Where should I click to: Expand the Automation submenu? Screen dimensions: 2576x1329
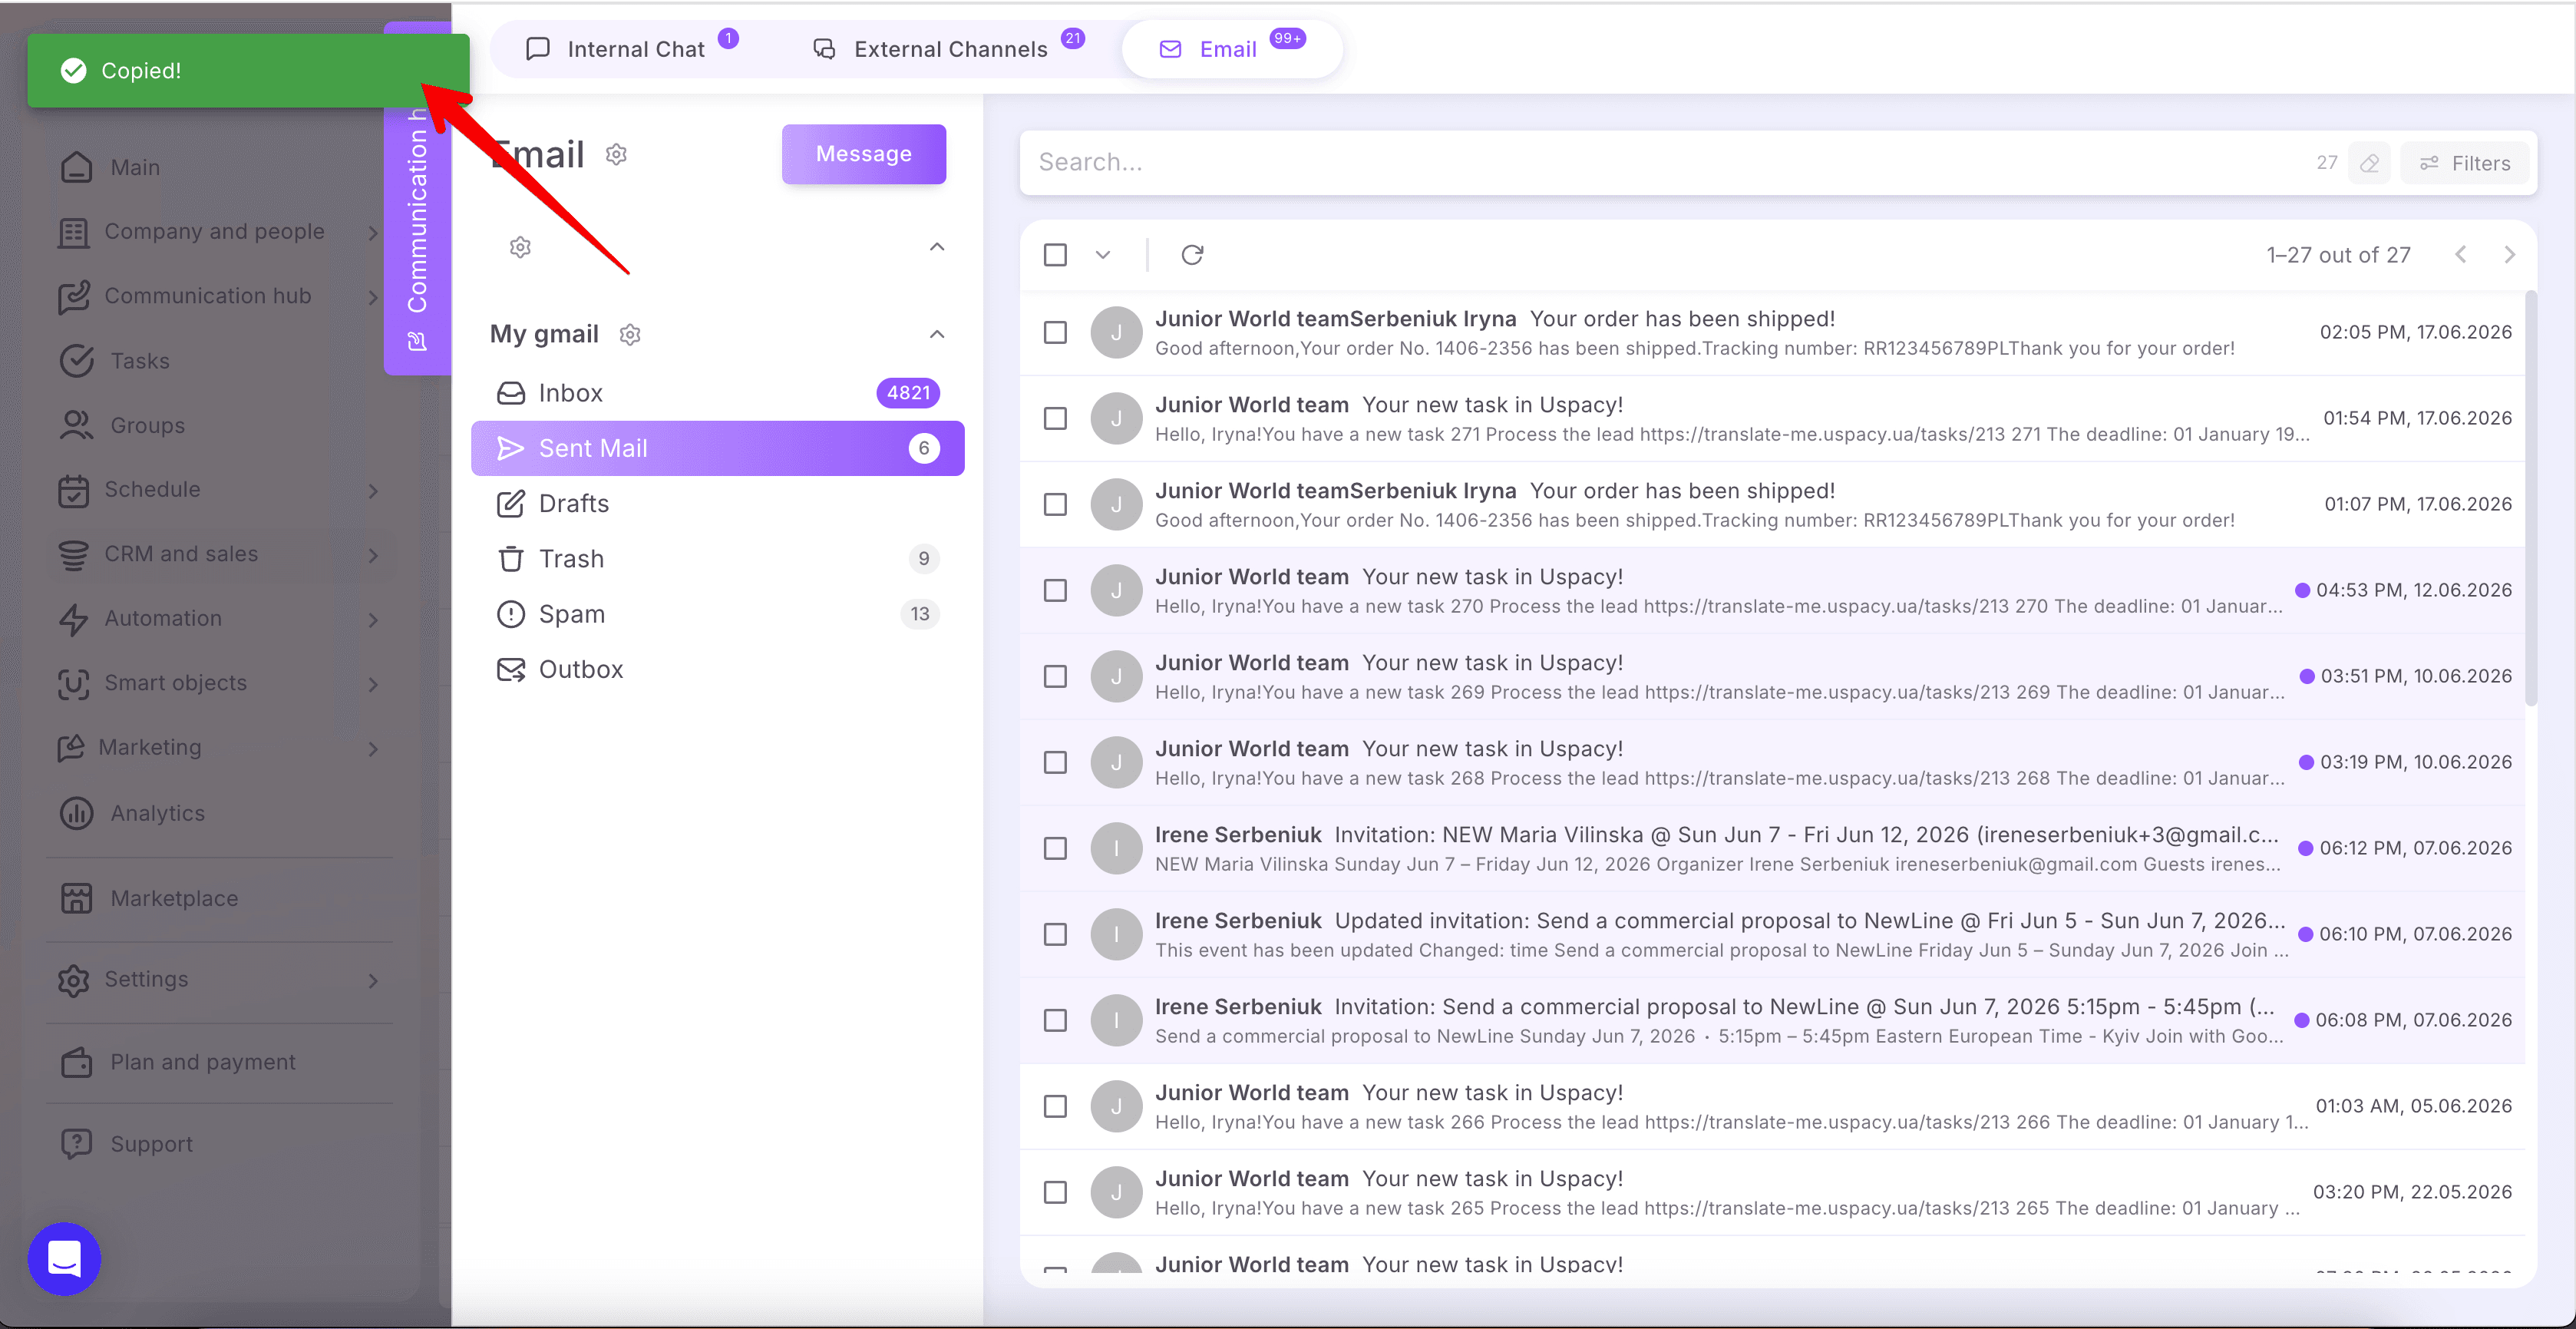373,620
